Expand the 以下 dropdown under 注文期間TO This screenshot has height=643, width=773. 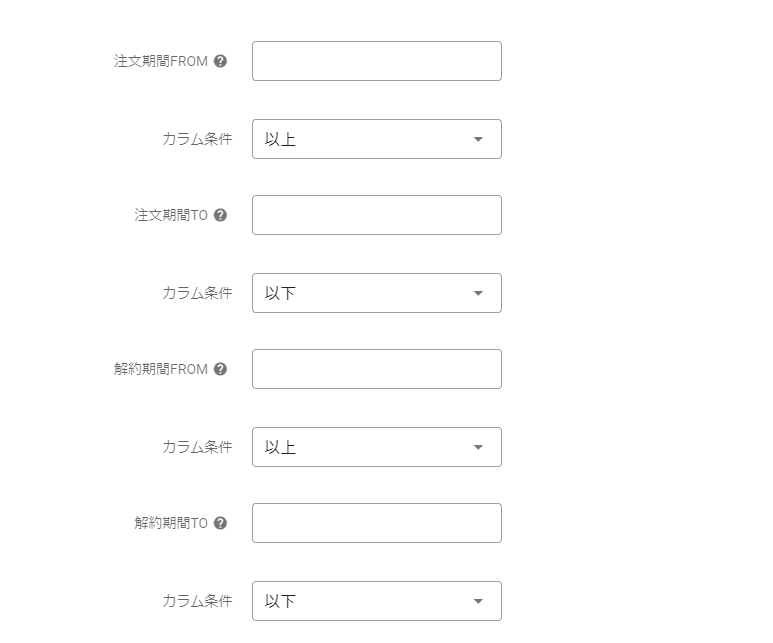point(376,293)
